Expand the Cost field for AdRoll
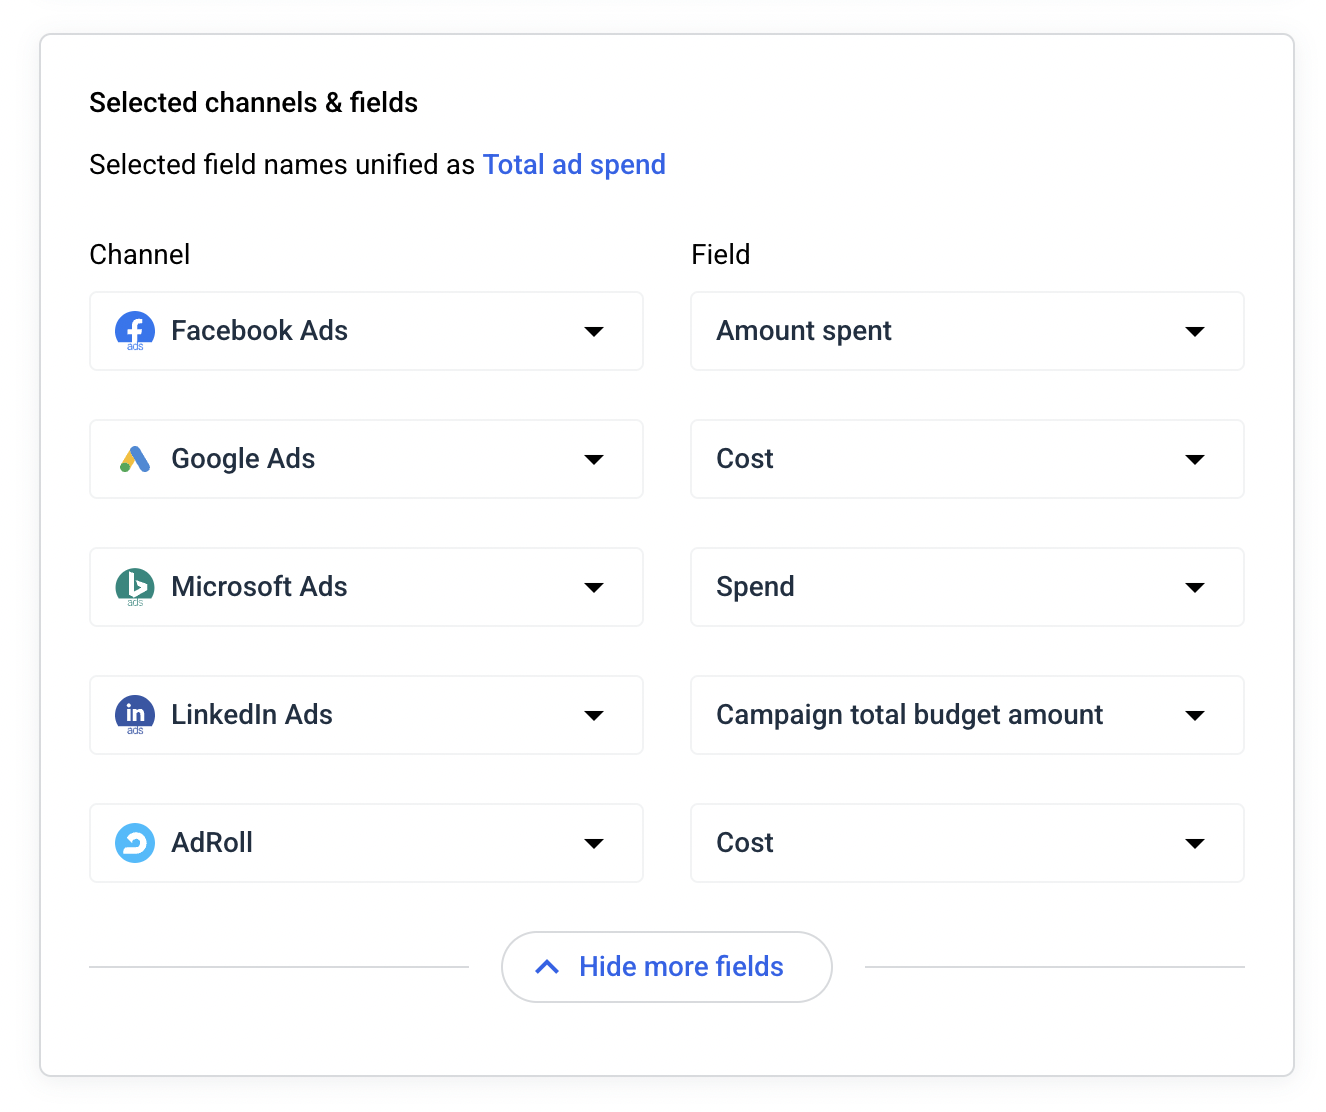Screen dimensions: 1326x1112 pyautogui.click(x=1194, y=843)
